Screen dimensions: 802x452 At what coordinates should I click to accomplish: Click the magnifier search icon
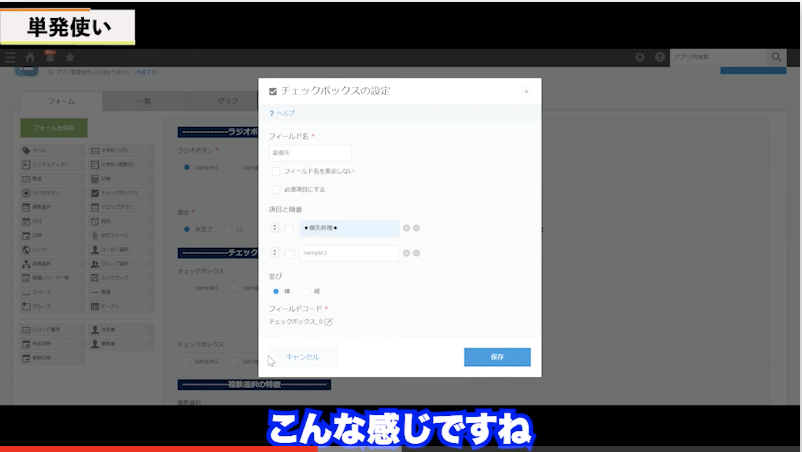[x=776, y=58]
